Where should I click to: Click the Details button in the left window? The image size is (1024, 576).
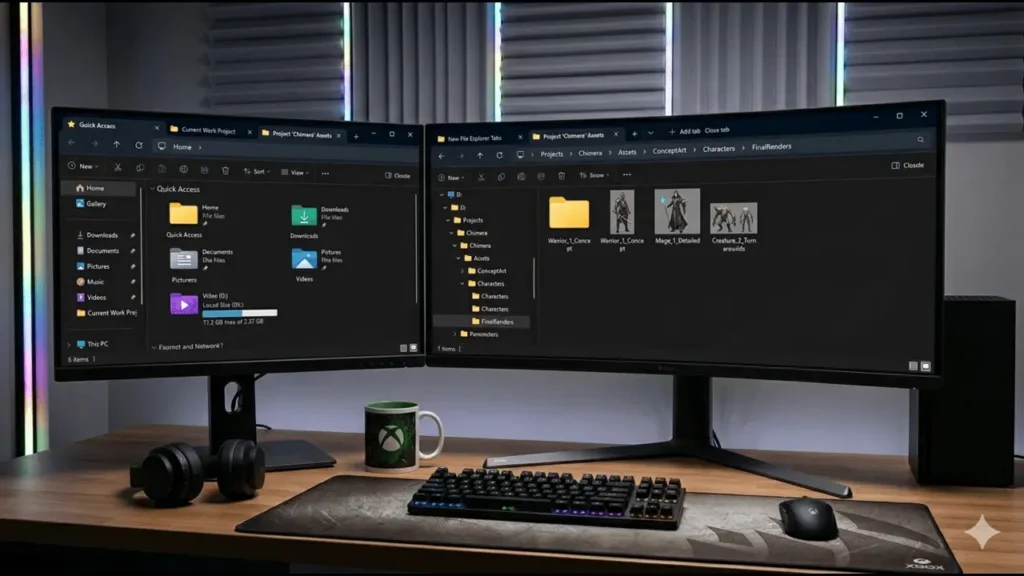pos(396,174)
